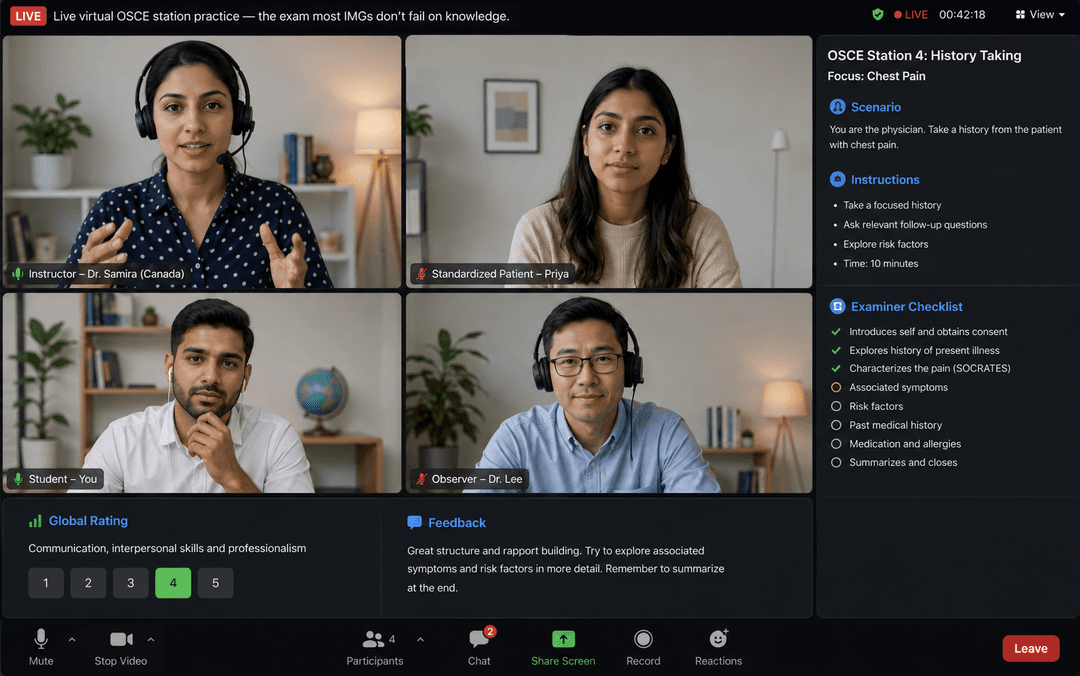1080x676 pixels.
Task: Choose the green rating 4 box
Action: pos(173,583)
